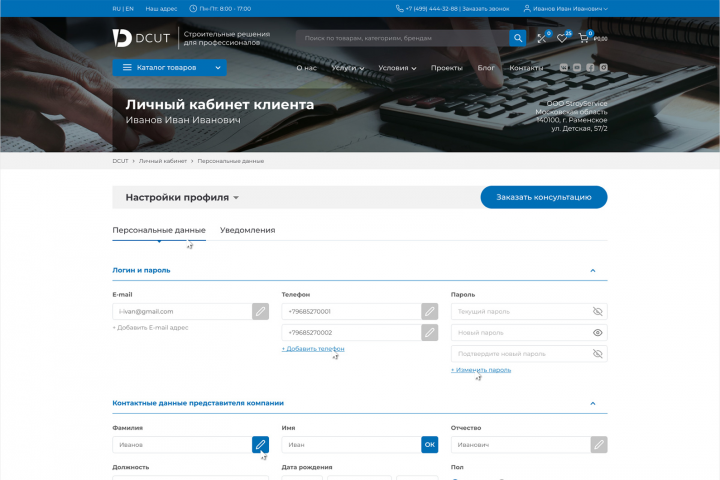The width and height of the screenshot is (720, 480).
Task: Toggle visibility of Подтвердите новый пароль field
Action: pyautogui.click(x=597, y=354)
